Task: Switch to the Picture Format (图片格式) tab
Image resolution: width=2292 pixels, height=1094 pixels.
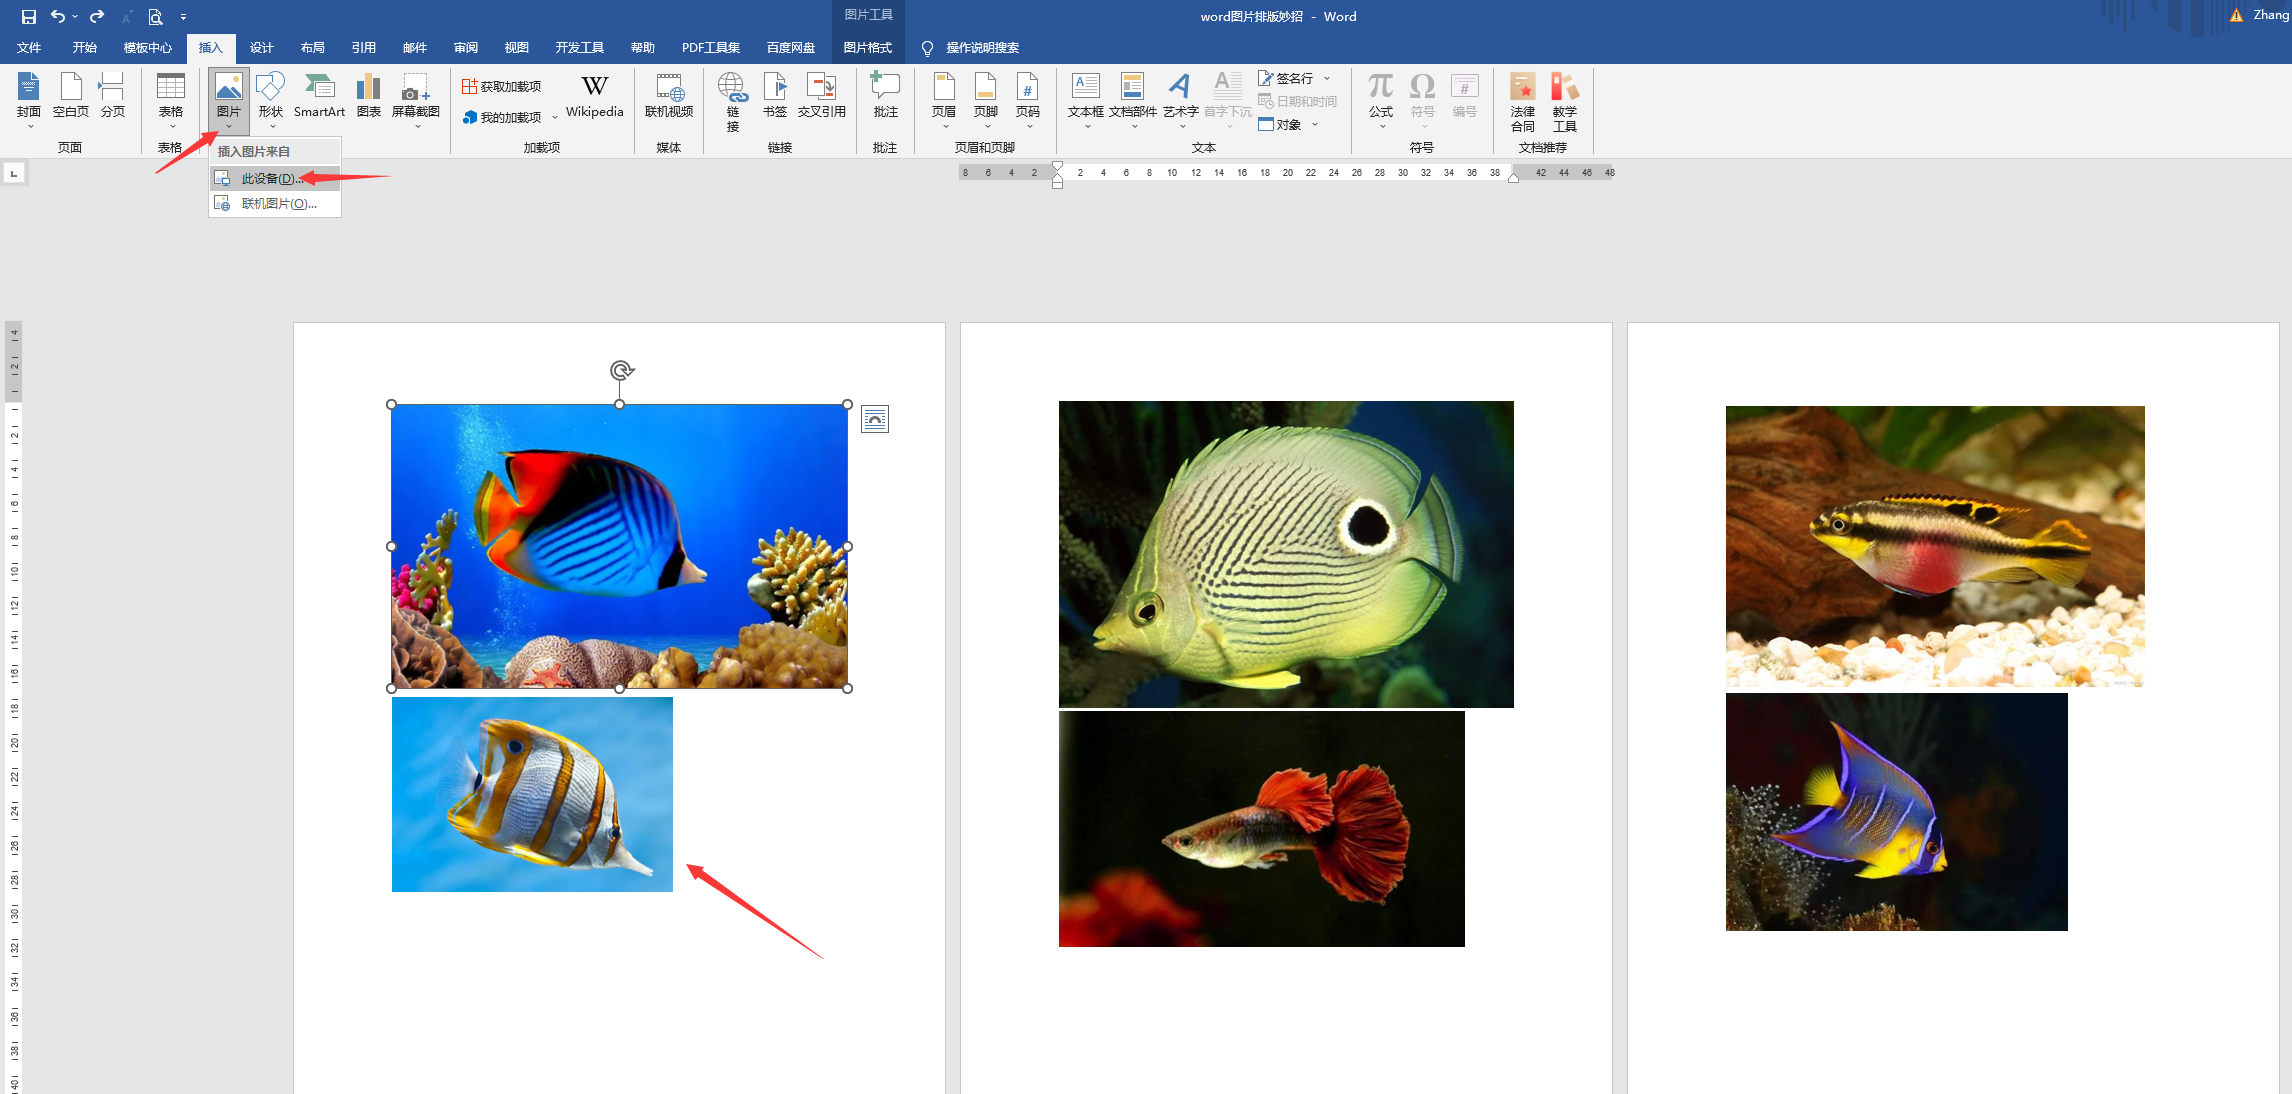Action: pyautogui.click(x=868, y=48)
